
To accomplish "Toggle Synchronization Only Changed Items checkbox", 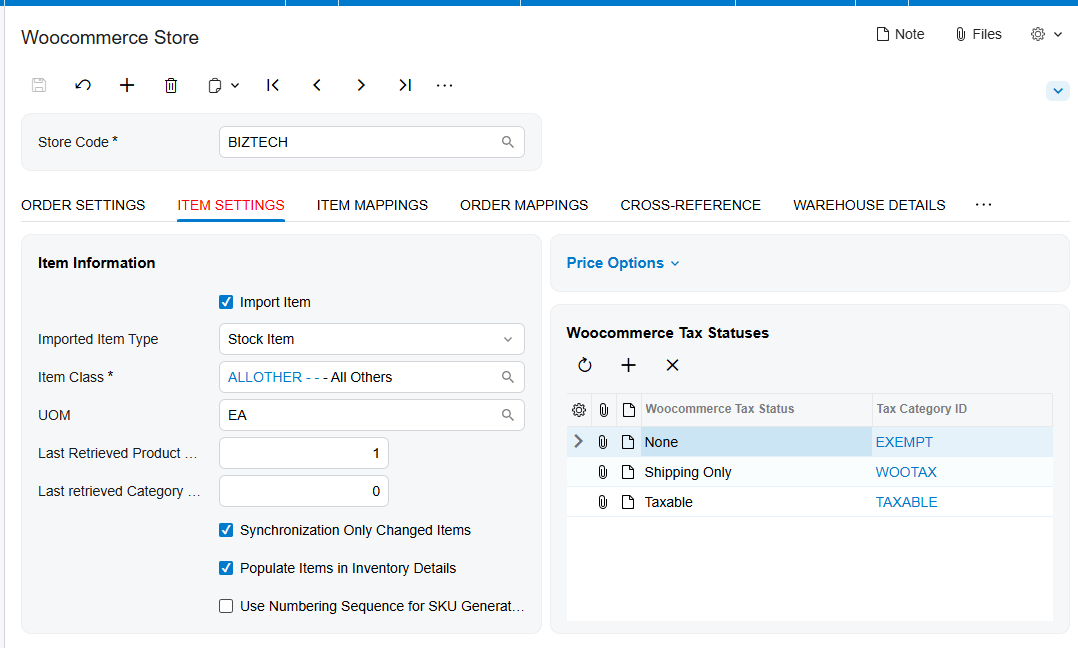I will coord(226,530).
